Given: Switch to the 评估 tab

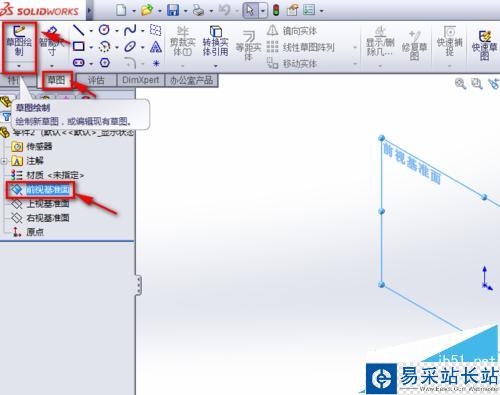Looking at the screenshot, I should click(96, 80).
